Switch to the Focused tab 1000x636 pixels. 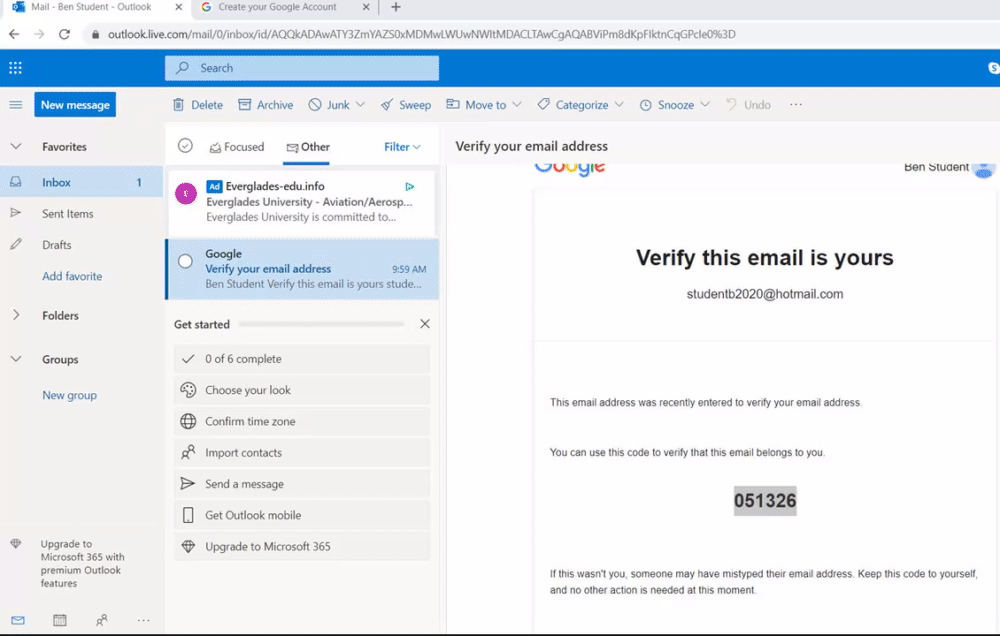coord(237,147)
